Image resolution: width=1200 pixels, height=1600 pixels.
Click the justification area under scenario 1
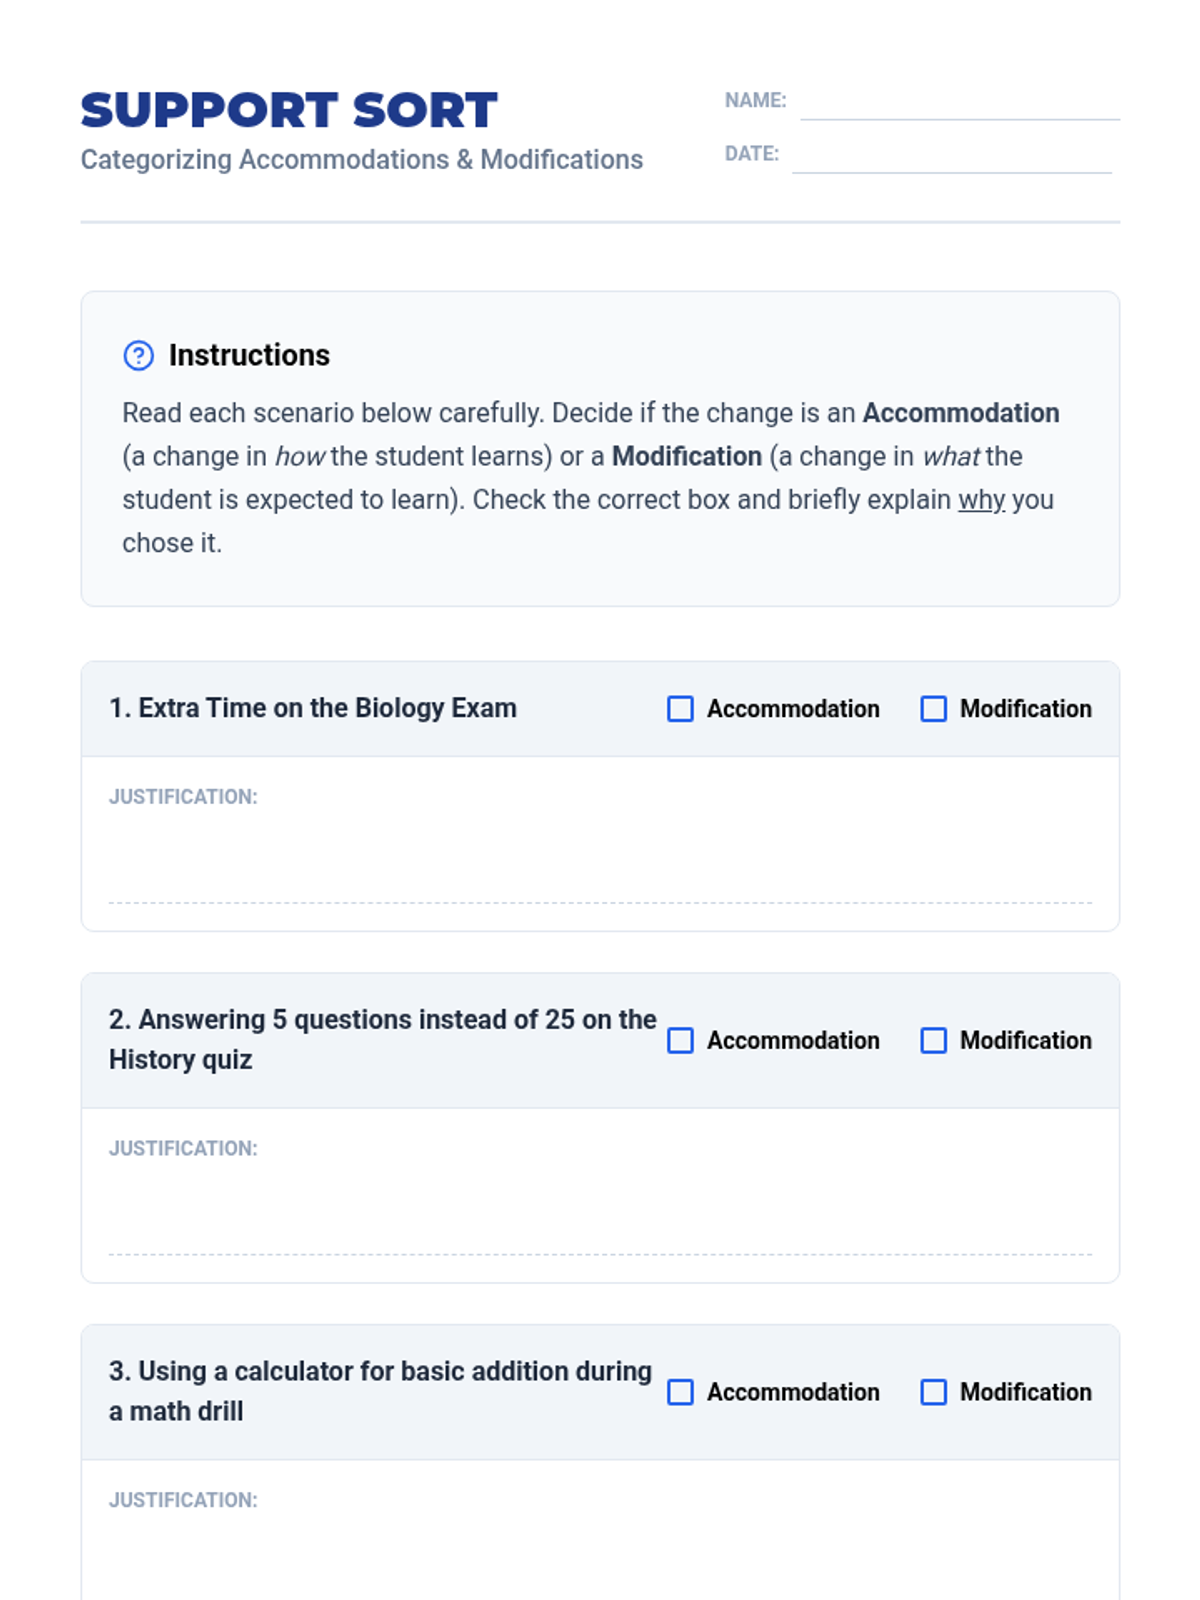(600, 860)
